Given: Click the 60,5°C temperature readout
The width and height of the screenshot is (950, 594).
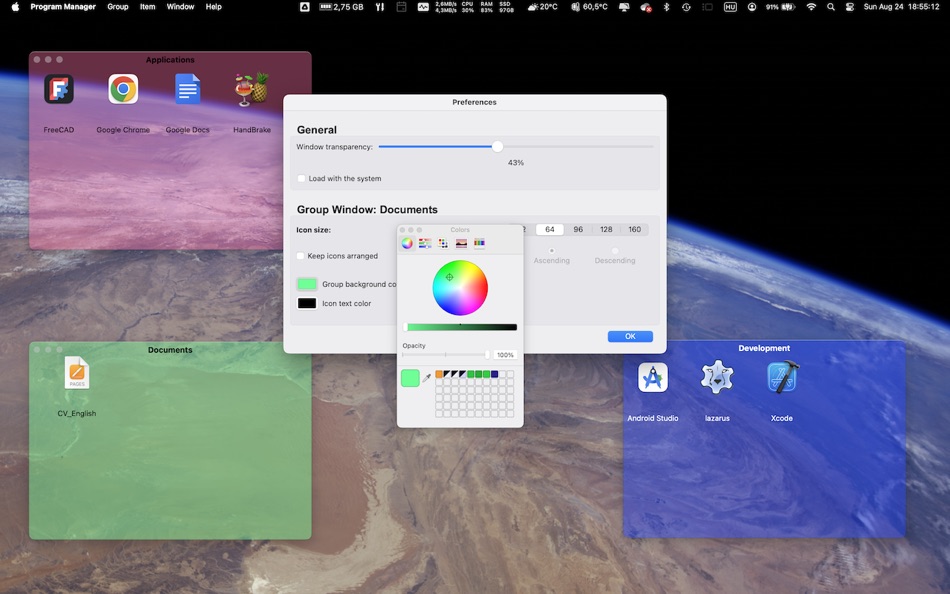Looking at the screenshot, I should pyautogui.click(x=590, y=7).
